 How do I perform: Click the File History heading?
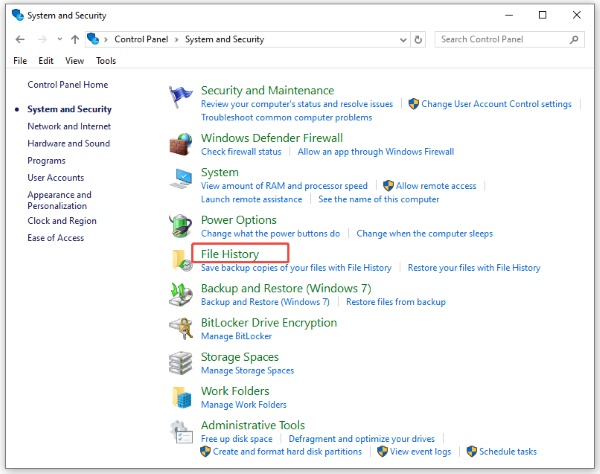click(230, 254)
